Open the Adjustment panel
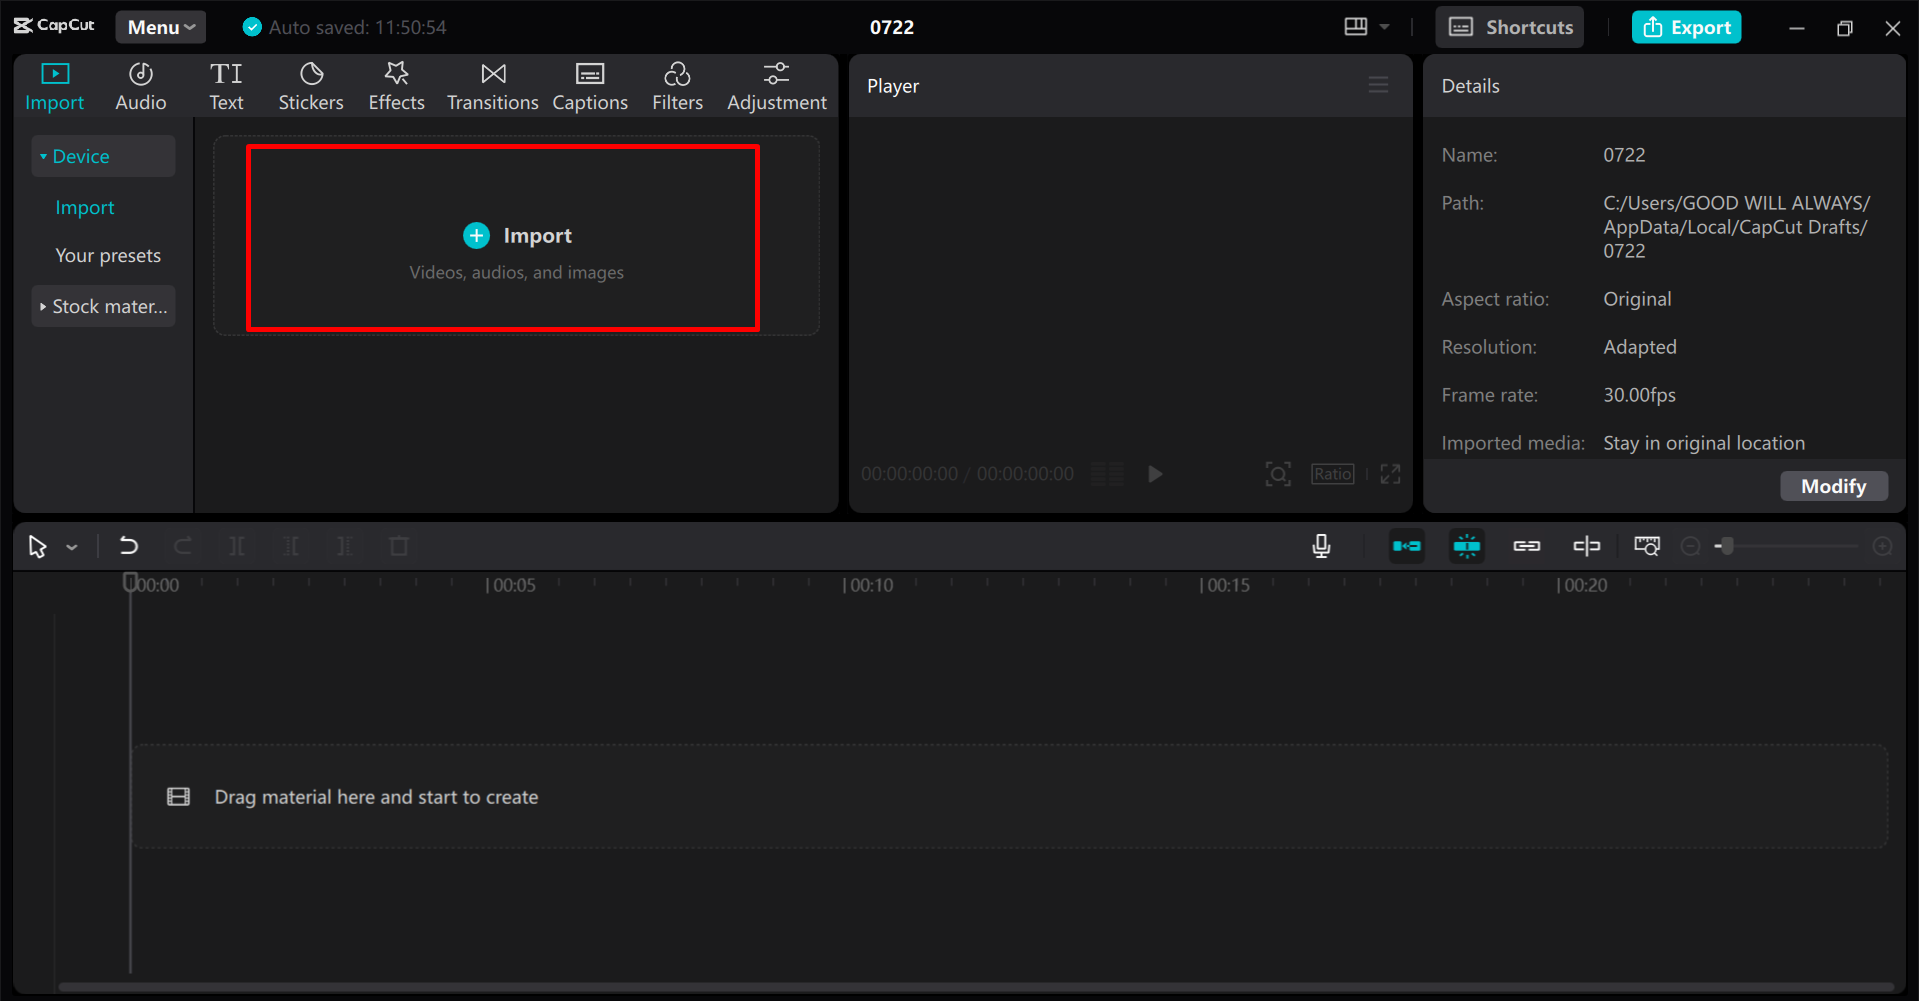 [x=777, y=85]
